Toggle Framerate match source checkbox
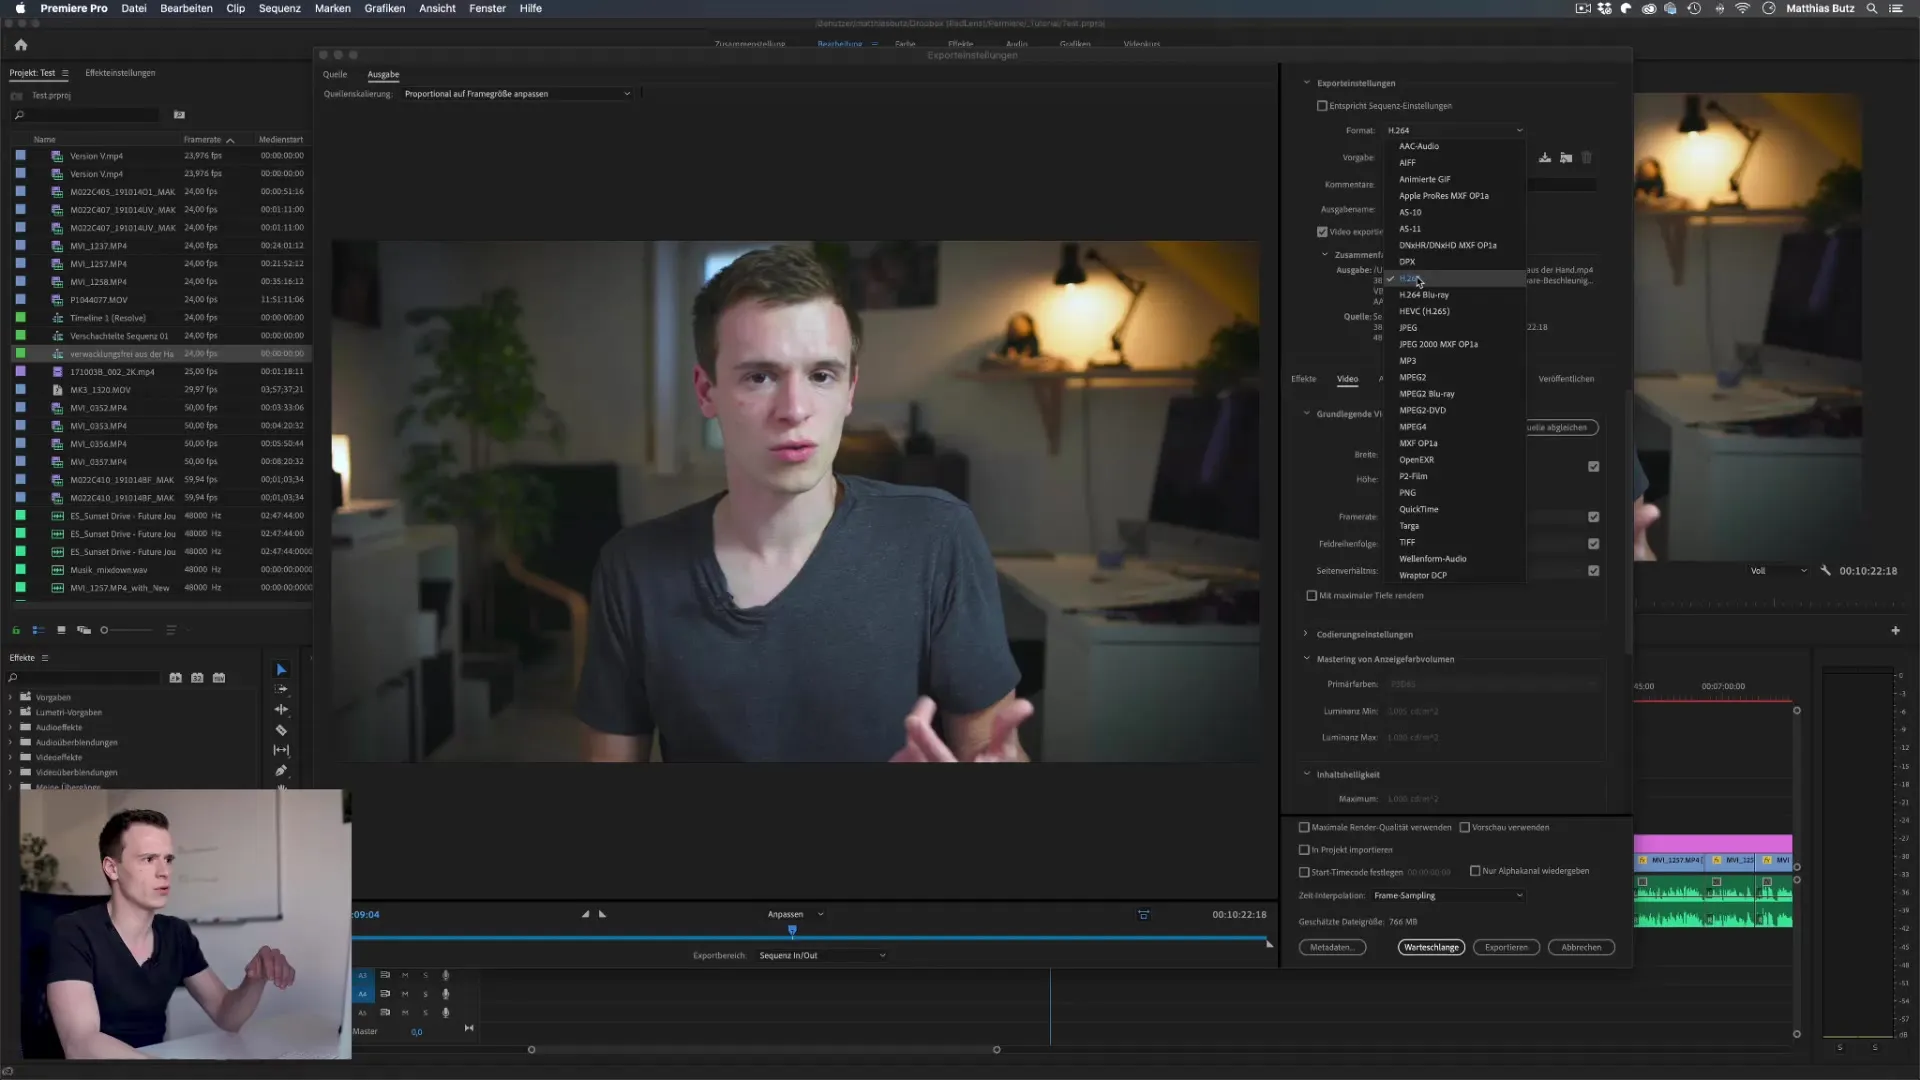The height and width of the screenshot is (1080, 1920). tap(1594, 517)
